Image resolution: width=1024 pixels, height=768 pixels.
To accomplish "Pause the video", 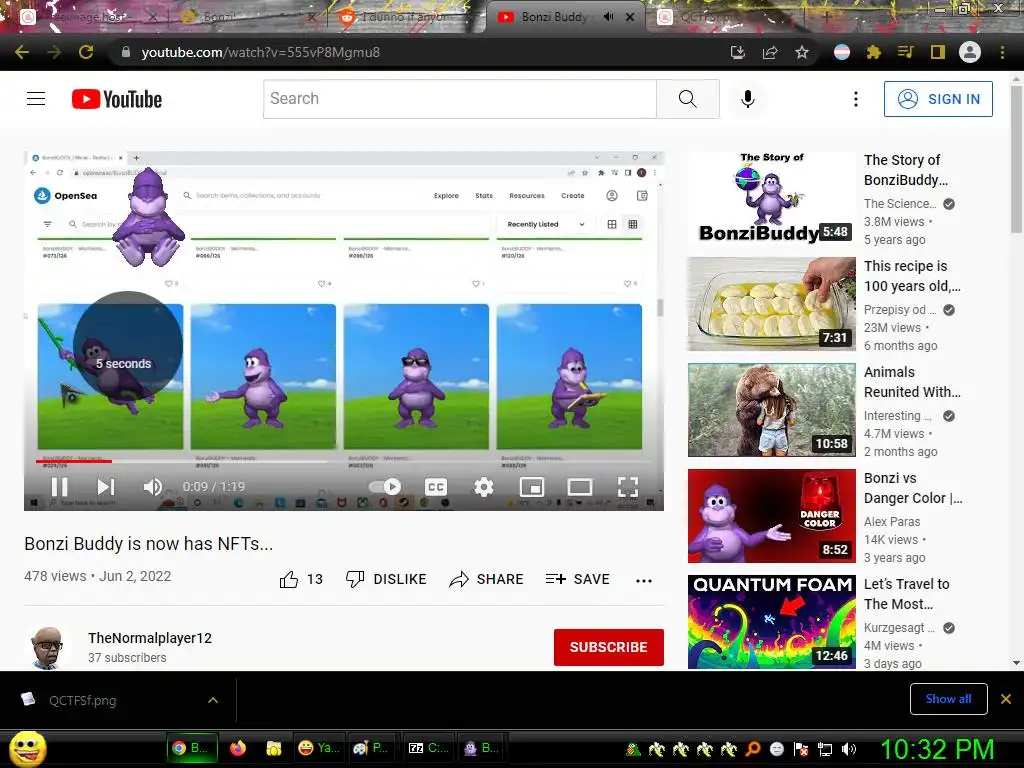I will [x=59, y=487].
